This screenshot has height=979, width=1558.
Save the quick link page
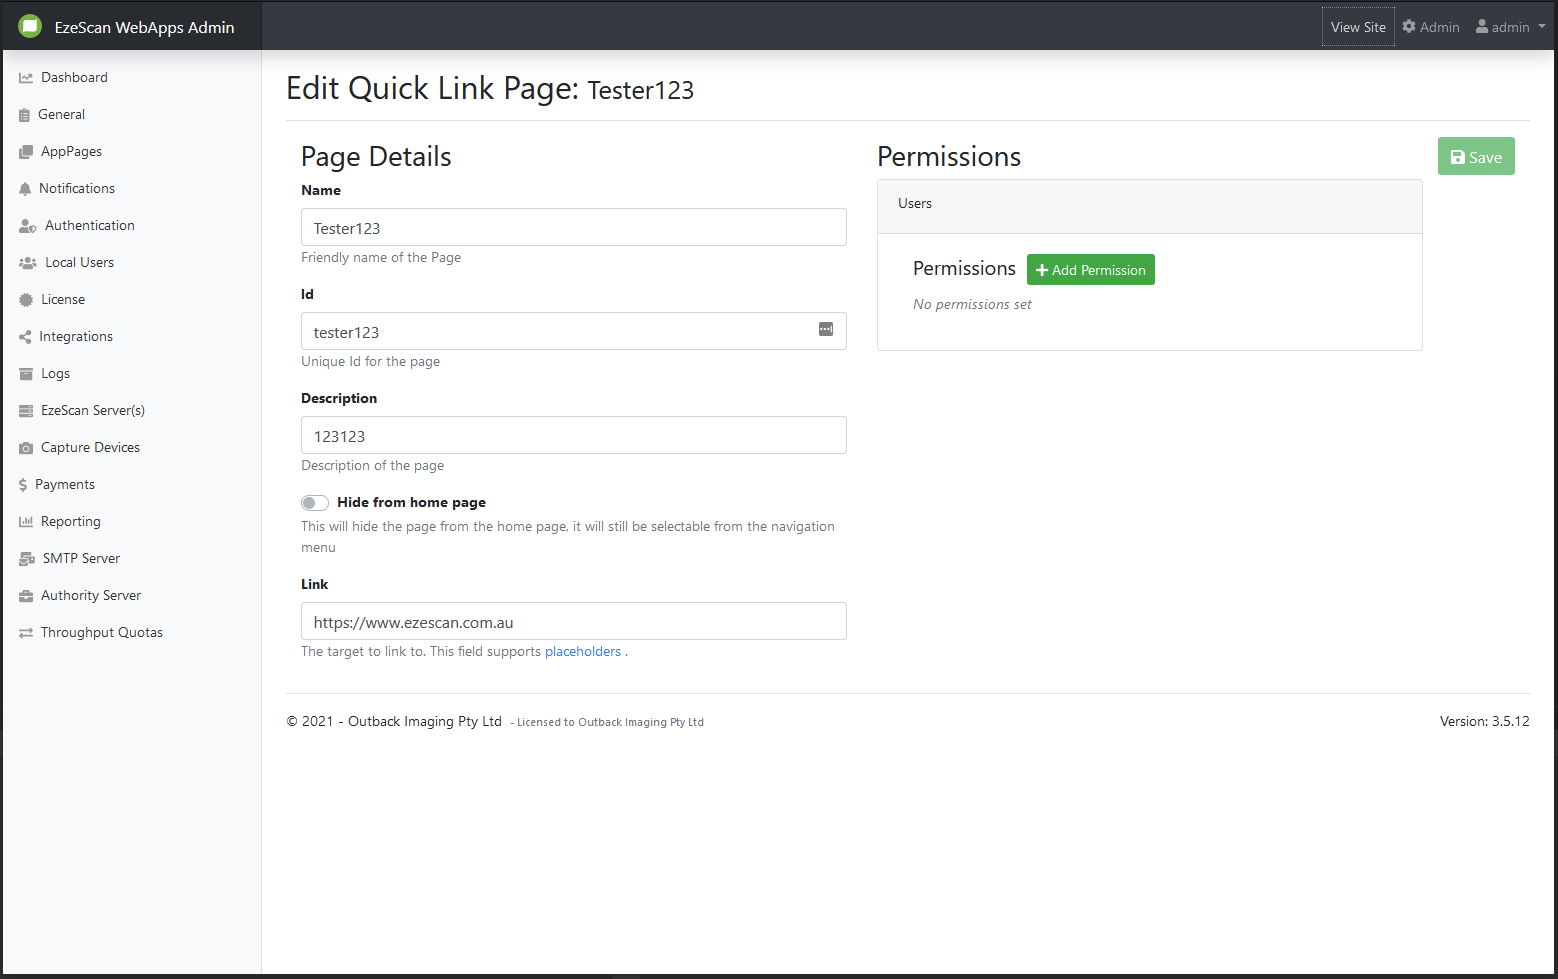[x=1475, y=157]
